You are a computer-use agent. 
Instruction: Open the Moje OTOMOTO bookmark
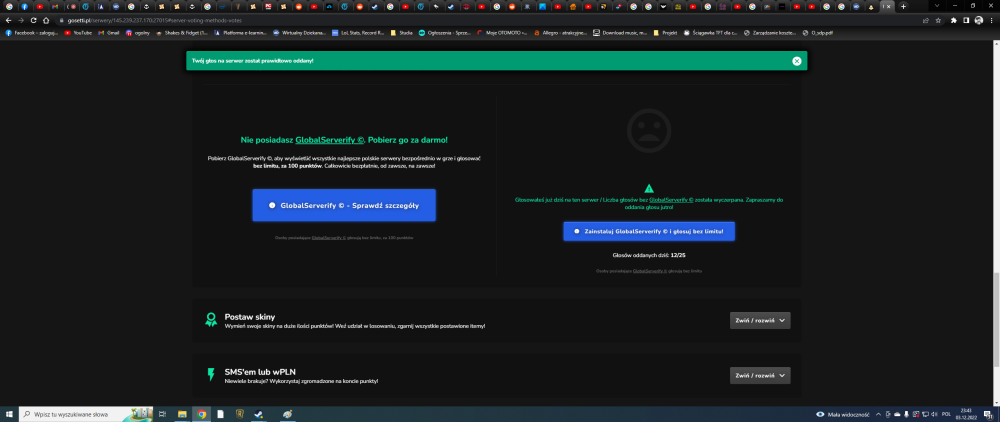coord(503,32)
